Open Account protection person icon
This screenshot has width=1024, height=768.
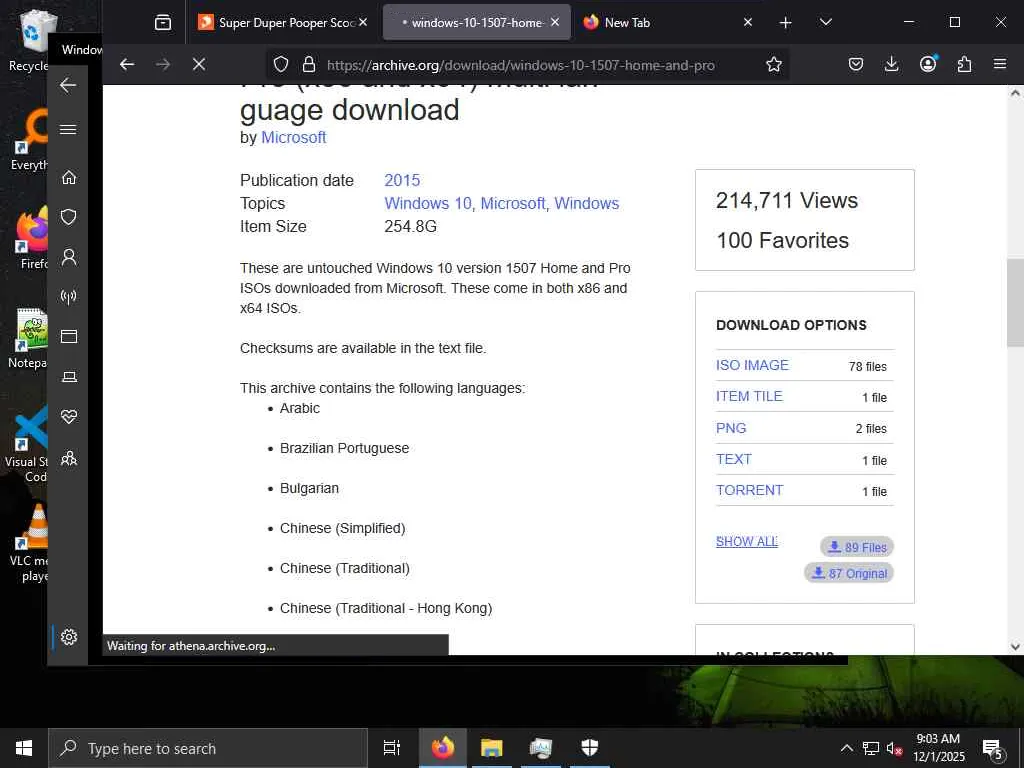click(69, 257)
